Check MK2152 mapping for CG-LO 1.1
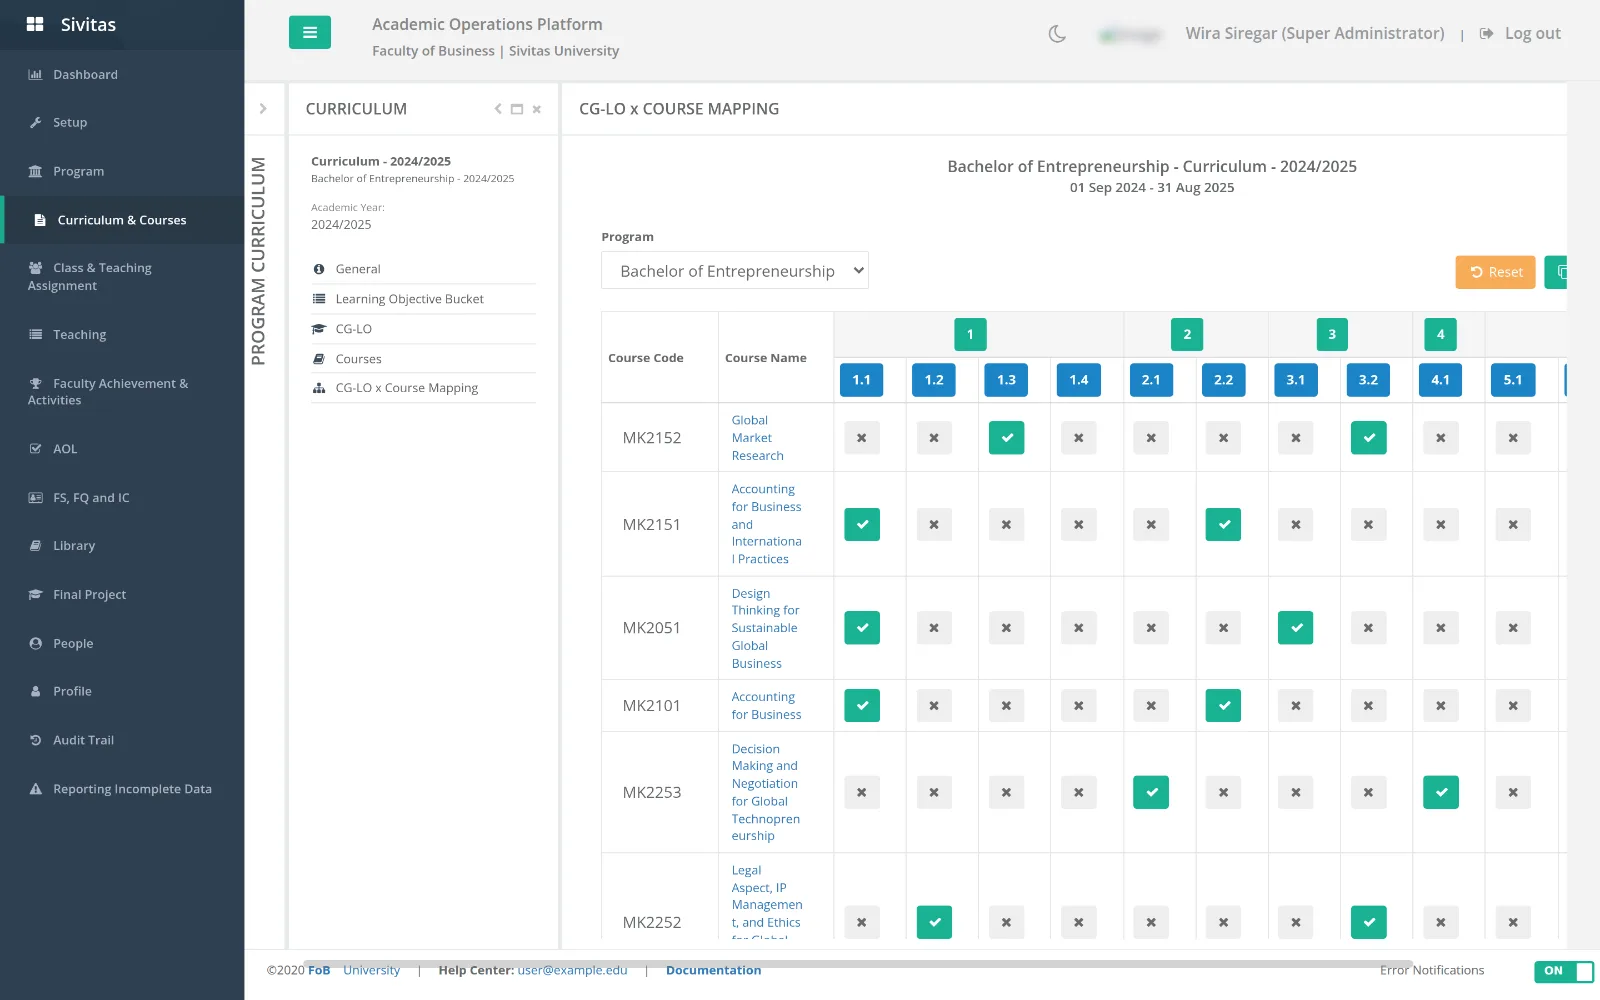This screenshot has height=1000, width=1600. click(x=862, y=438)
